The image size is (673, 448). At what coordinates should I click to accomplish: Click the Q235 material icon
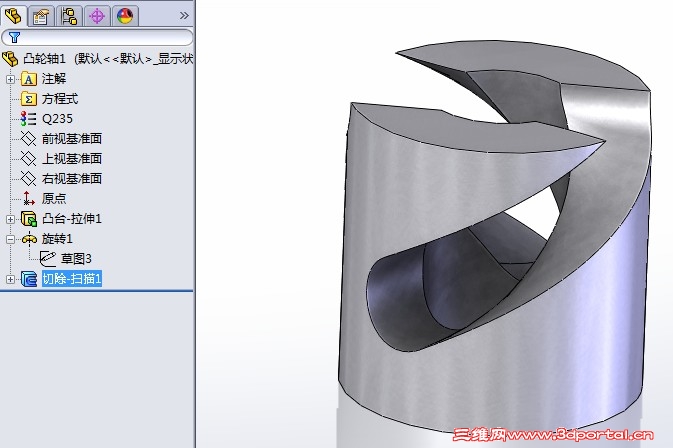[x=29, y=119]
